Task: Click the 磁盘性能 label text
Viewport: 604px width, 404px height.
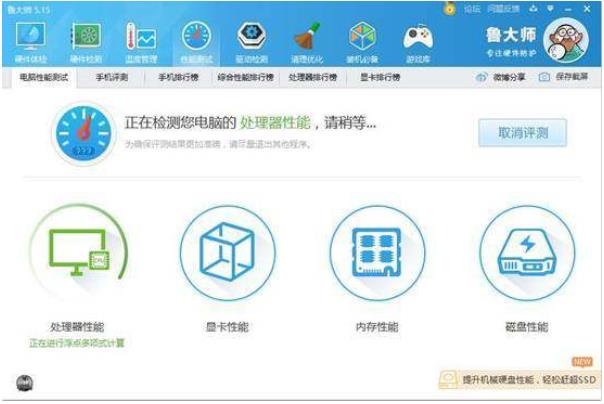Action: tap(527, 327)
